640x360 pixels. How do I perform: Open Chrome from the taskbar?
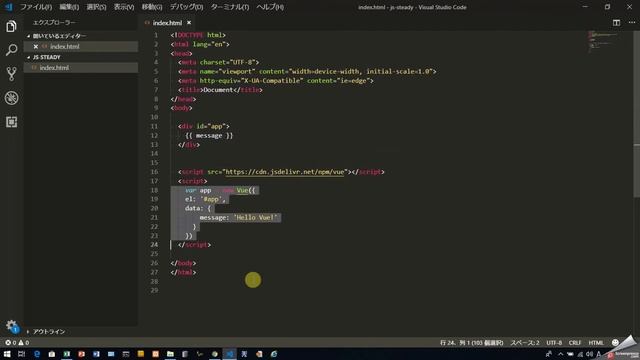coord(215,354)
